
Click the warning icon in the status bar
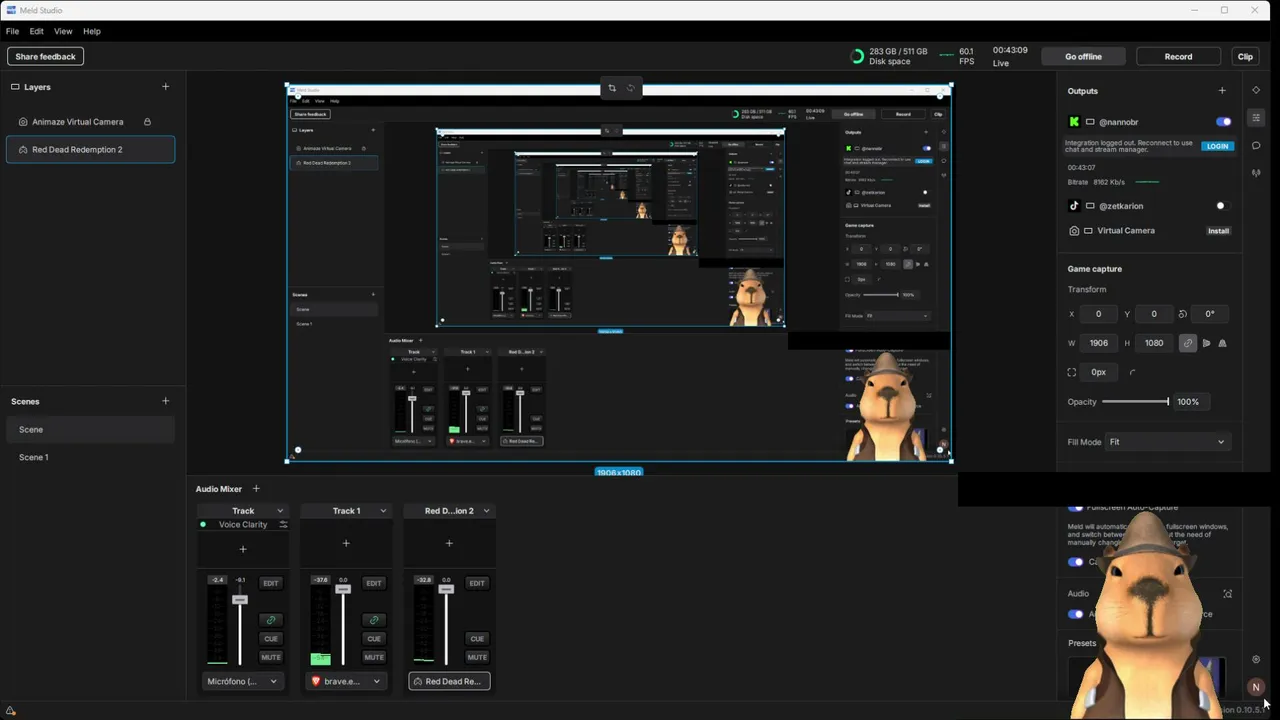[x=11, y=711]
